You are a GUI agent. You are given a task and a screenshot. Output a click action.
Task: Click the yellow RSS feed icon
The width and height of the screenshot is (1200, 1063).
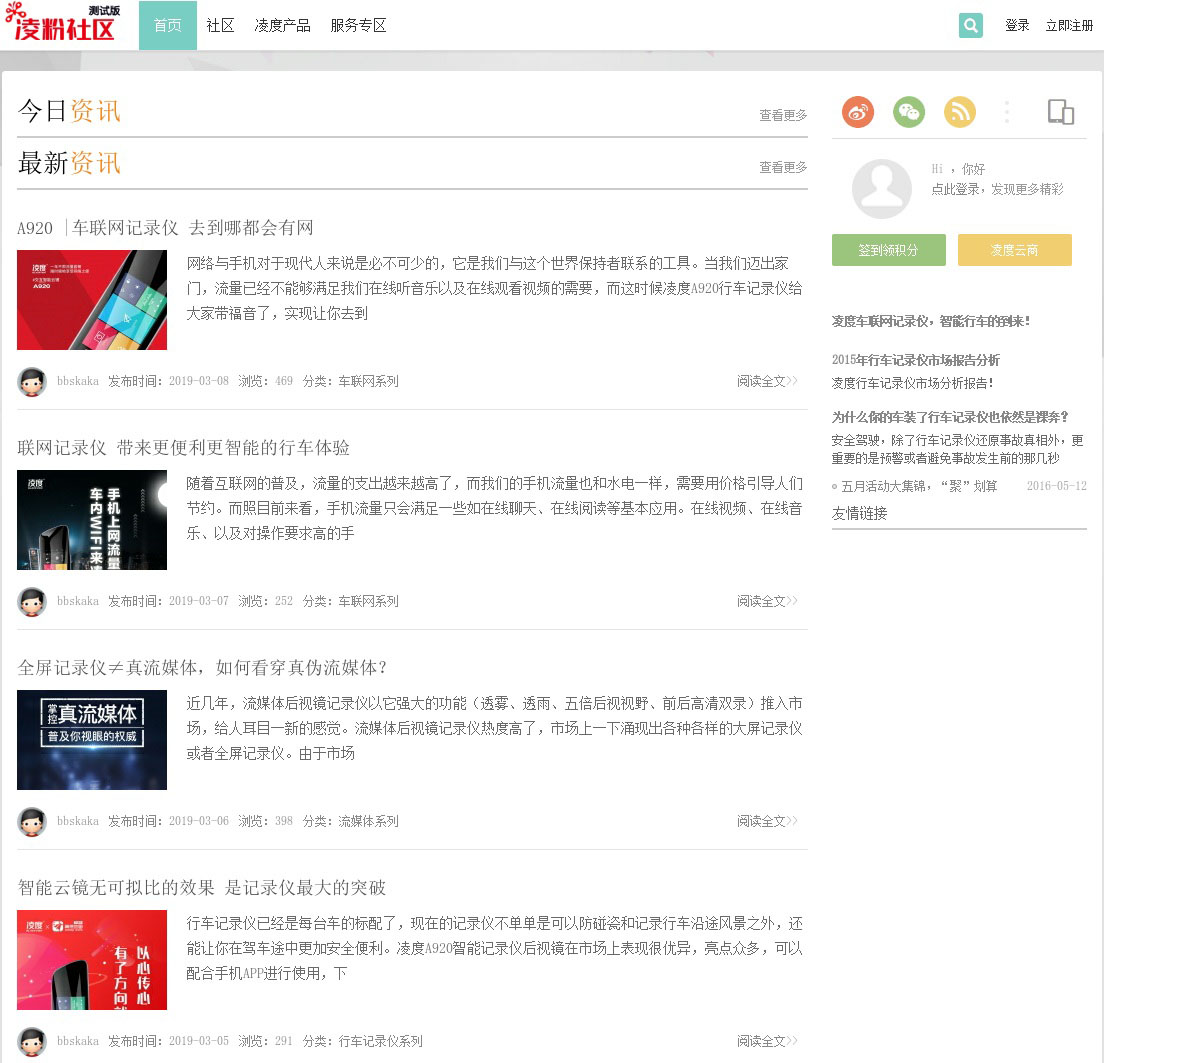click(960, 112)
